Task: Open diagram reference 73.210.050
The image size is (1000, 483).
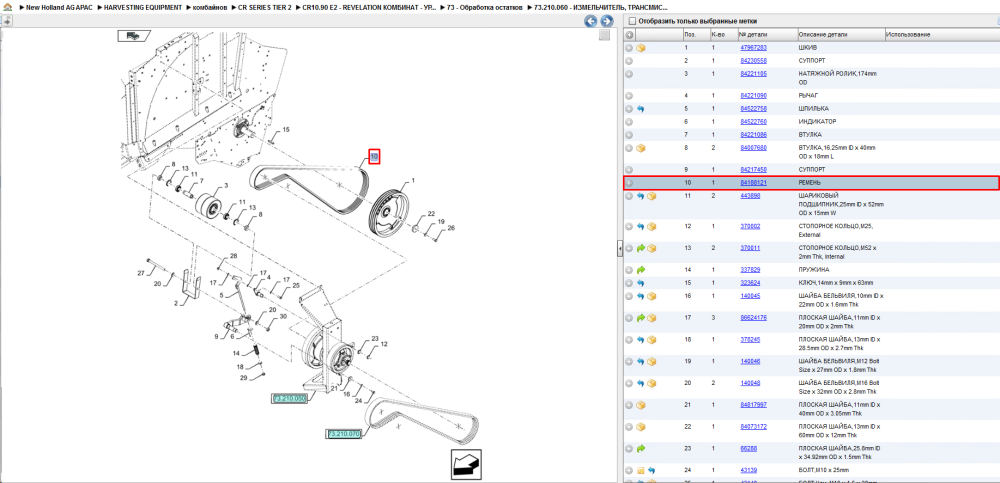Action: tap(290, 399)
